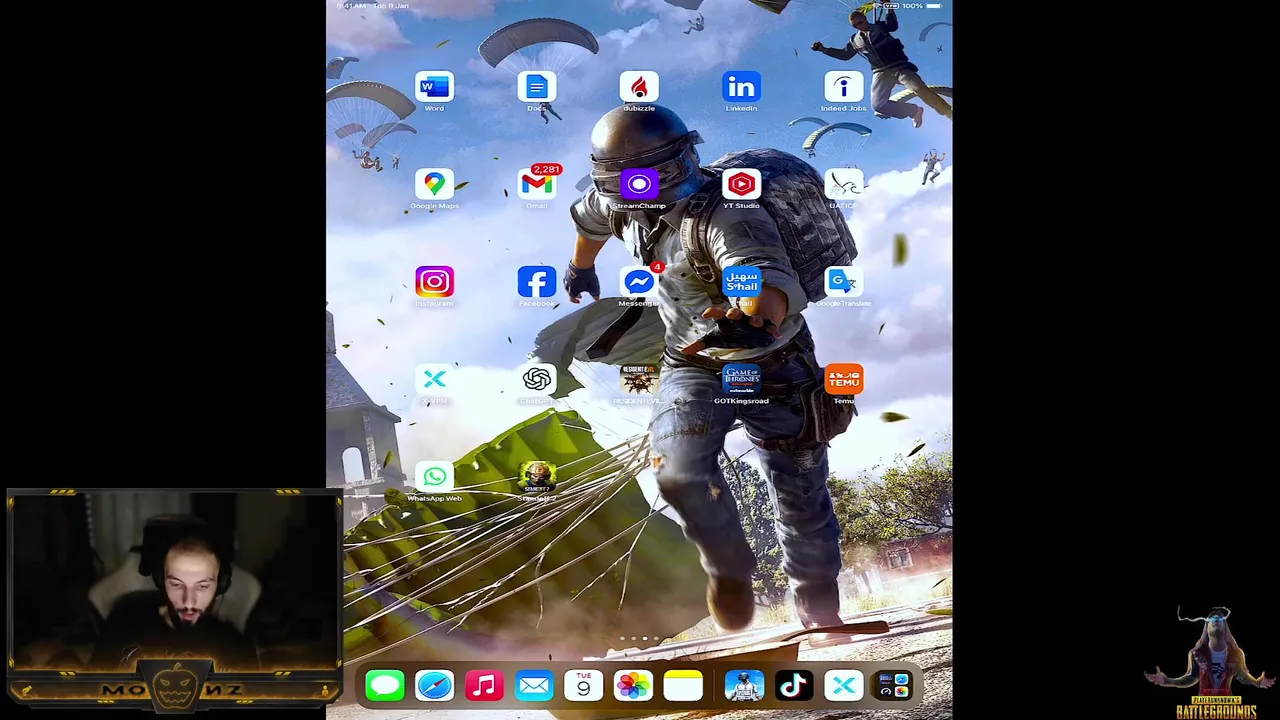Tap the home screen page indicator dots
The height and width of the screenshot is (720, 1280).
[x=639, y=638]
